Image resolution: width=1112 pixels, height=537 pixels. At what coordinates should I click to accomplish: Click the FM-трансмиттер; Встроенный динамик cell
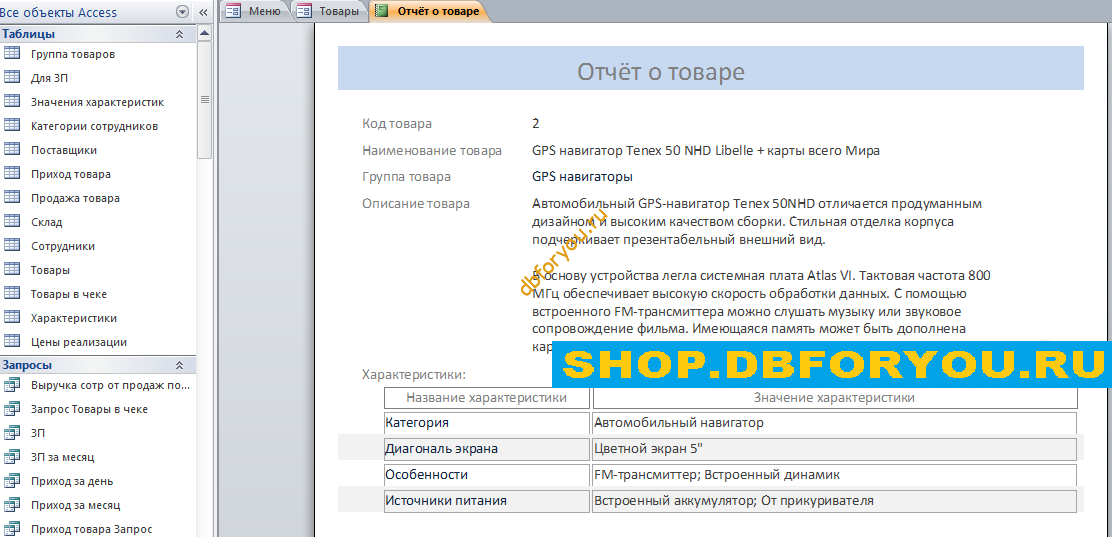pyautogui.click(x=835, y=475)
